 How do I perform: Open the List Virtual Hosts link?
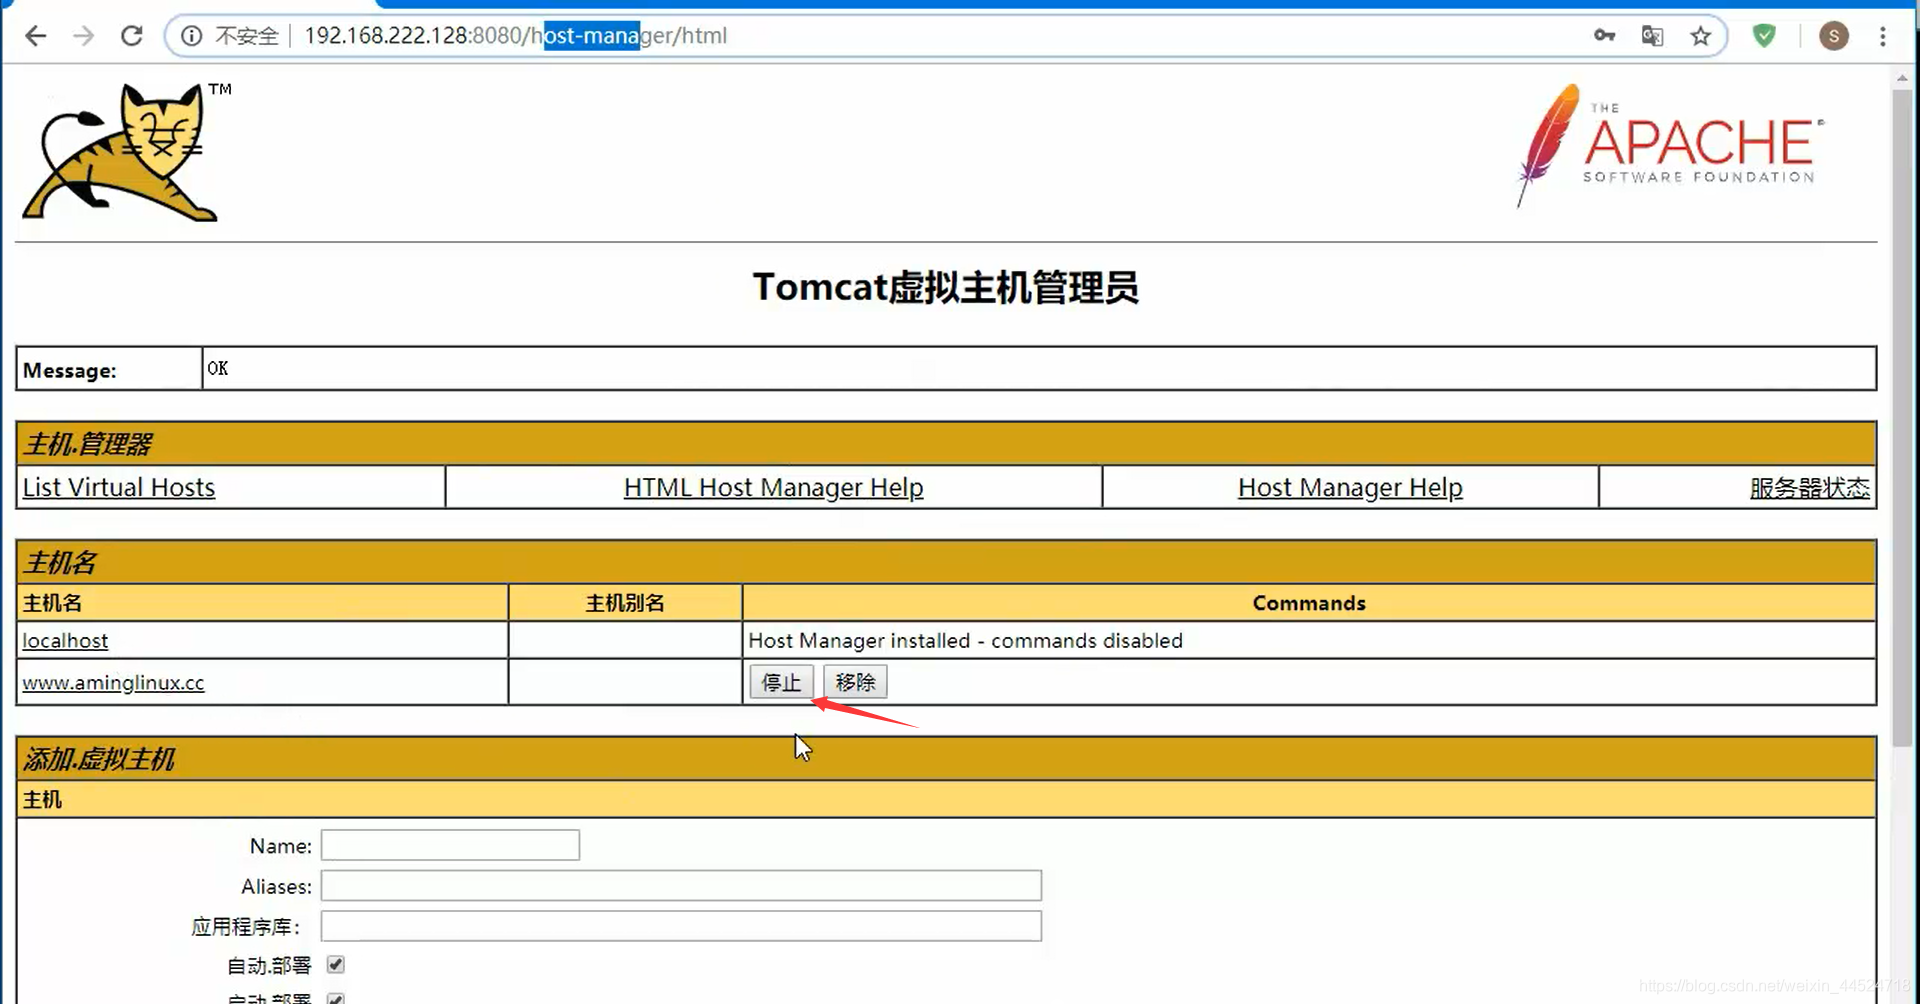click(119, 487)
